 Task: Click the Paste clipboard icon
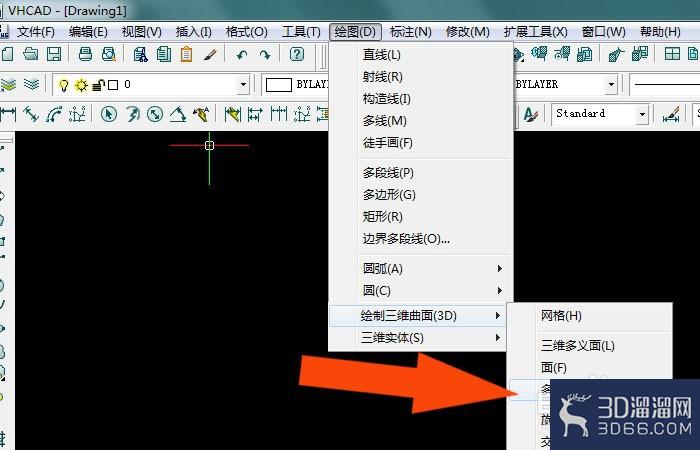(x=187, y=54)
